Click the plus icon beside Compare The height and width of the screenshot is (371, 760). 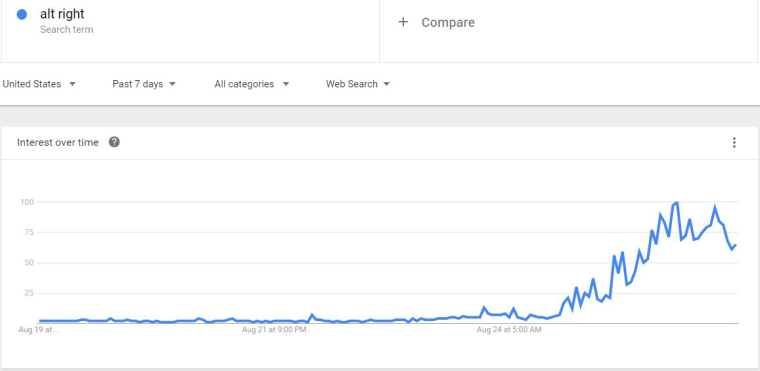[x=403, y=22]
